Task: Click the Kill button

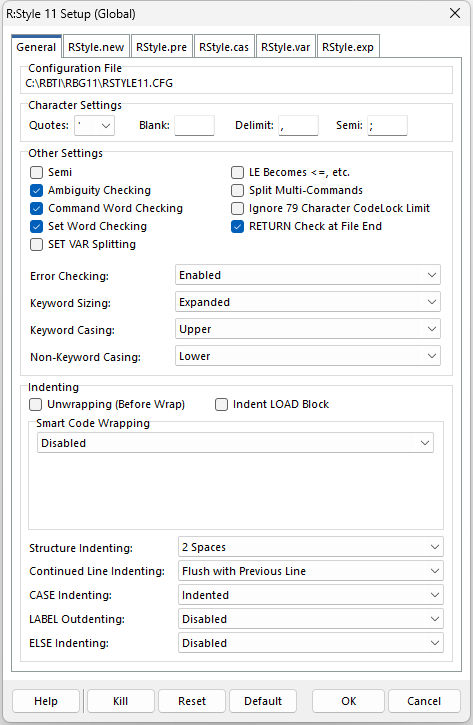Action: point(120,701)
